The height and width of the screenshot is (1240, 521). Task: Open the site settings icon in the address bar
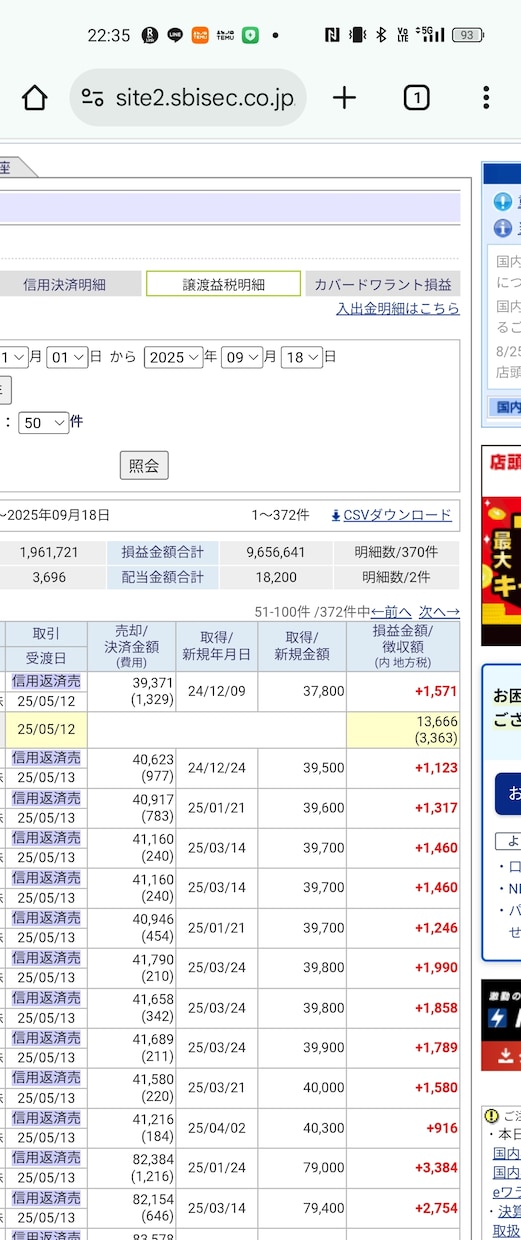(93, 98)
